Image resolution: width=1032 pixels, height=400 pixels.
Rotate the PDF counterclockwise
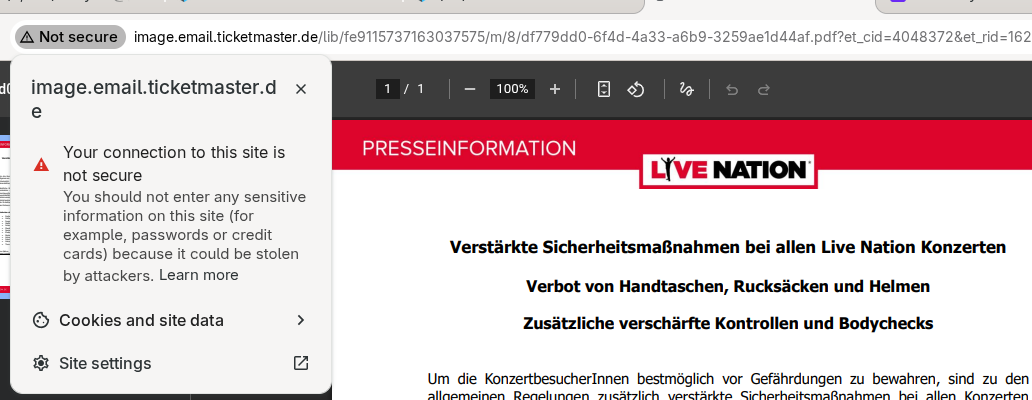pos(636,89)
